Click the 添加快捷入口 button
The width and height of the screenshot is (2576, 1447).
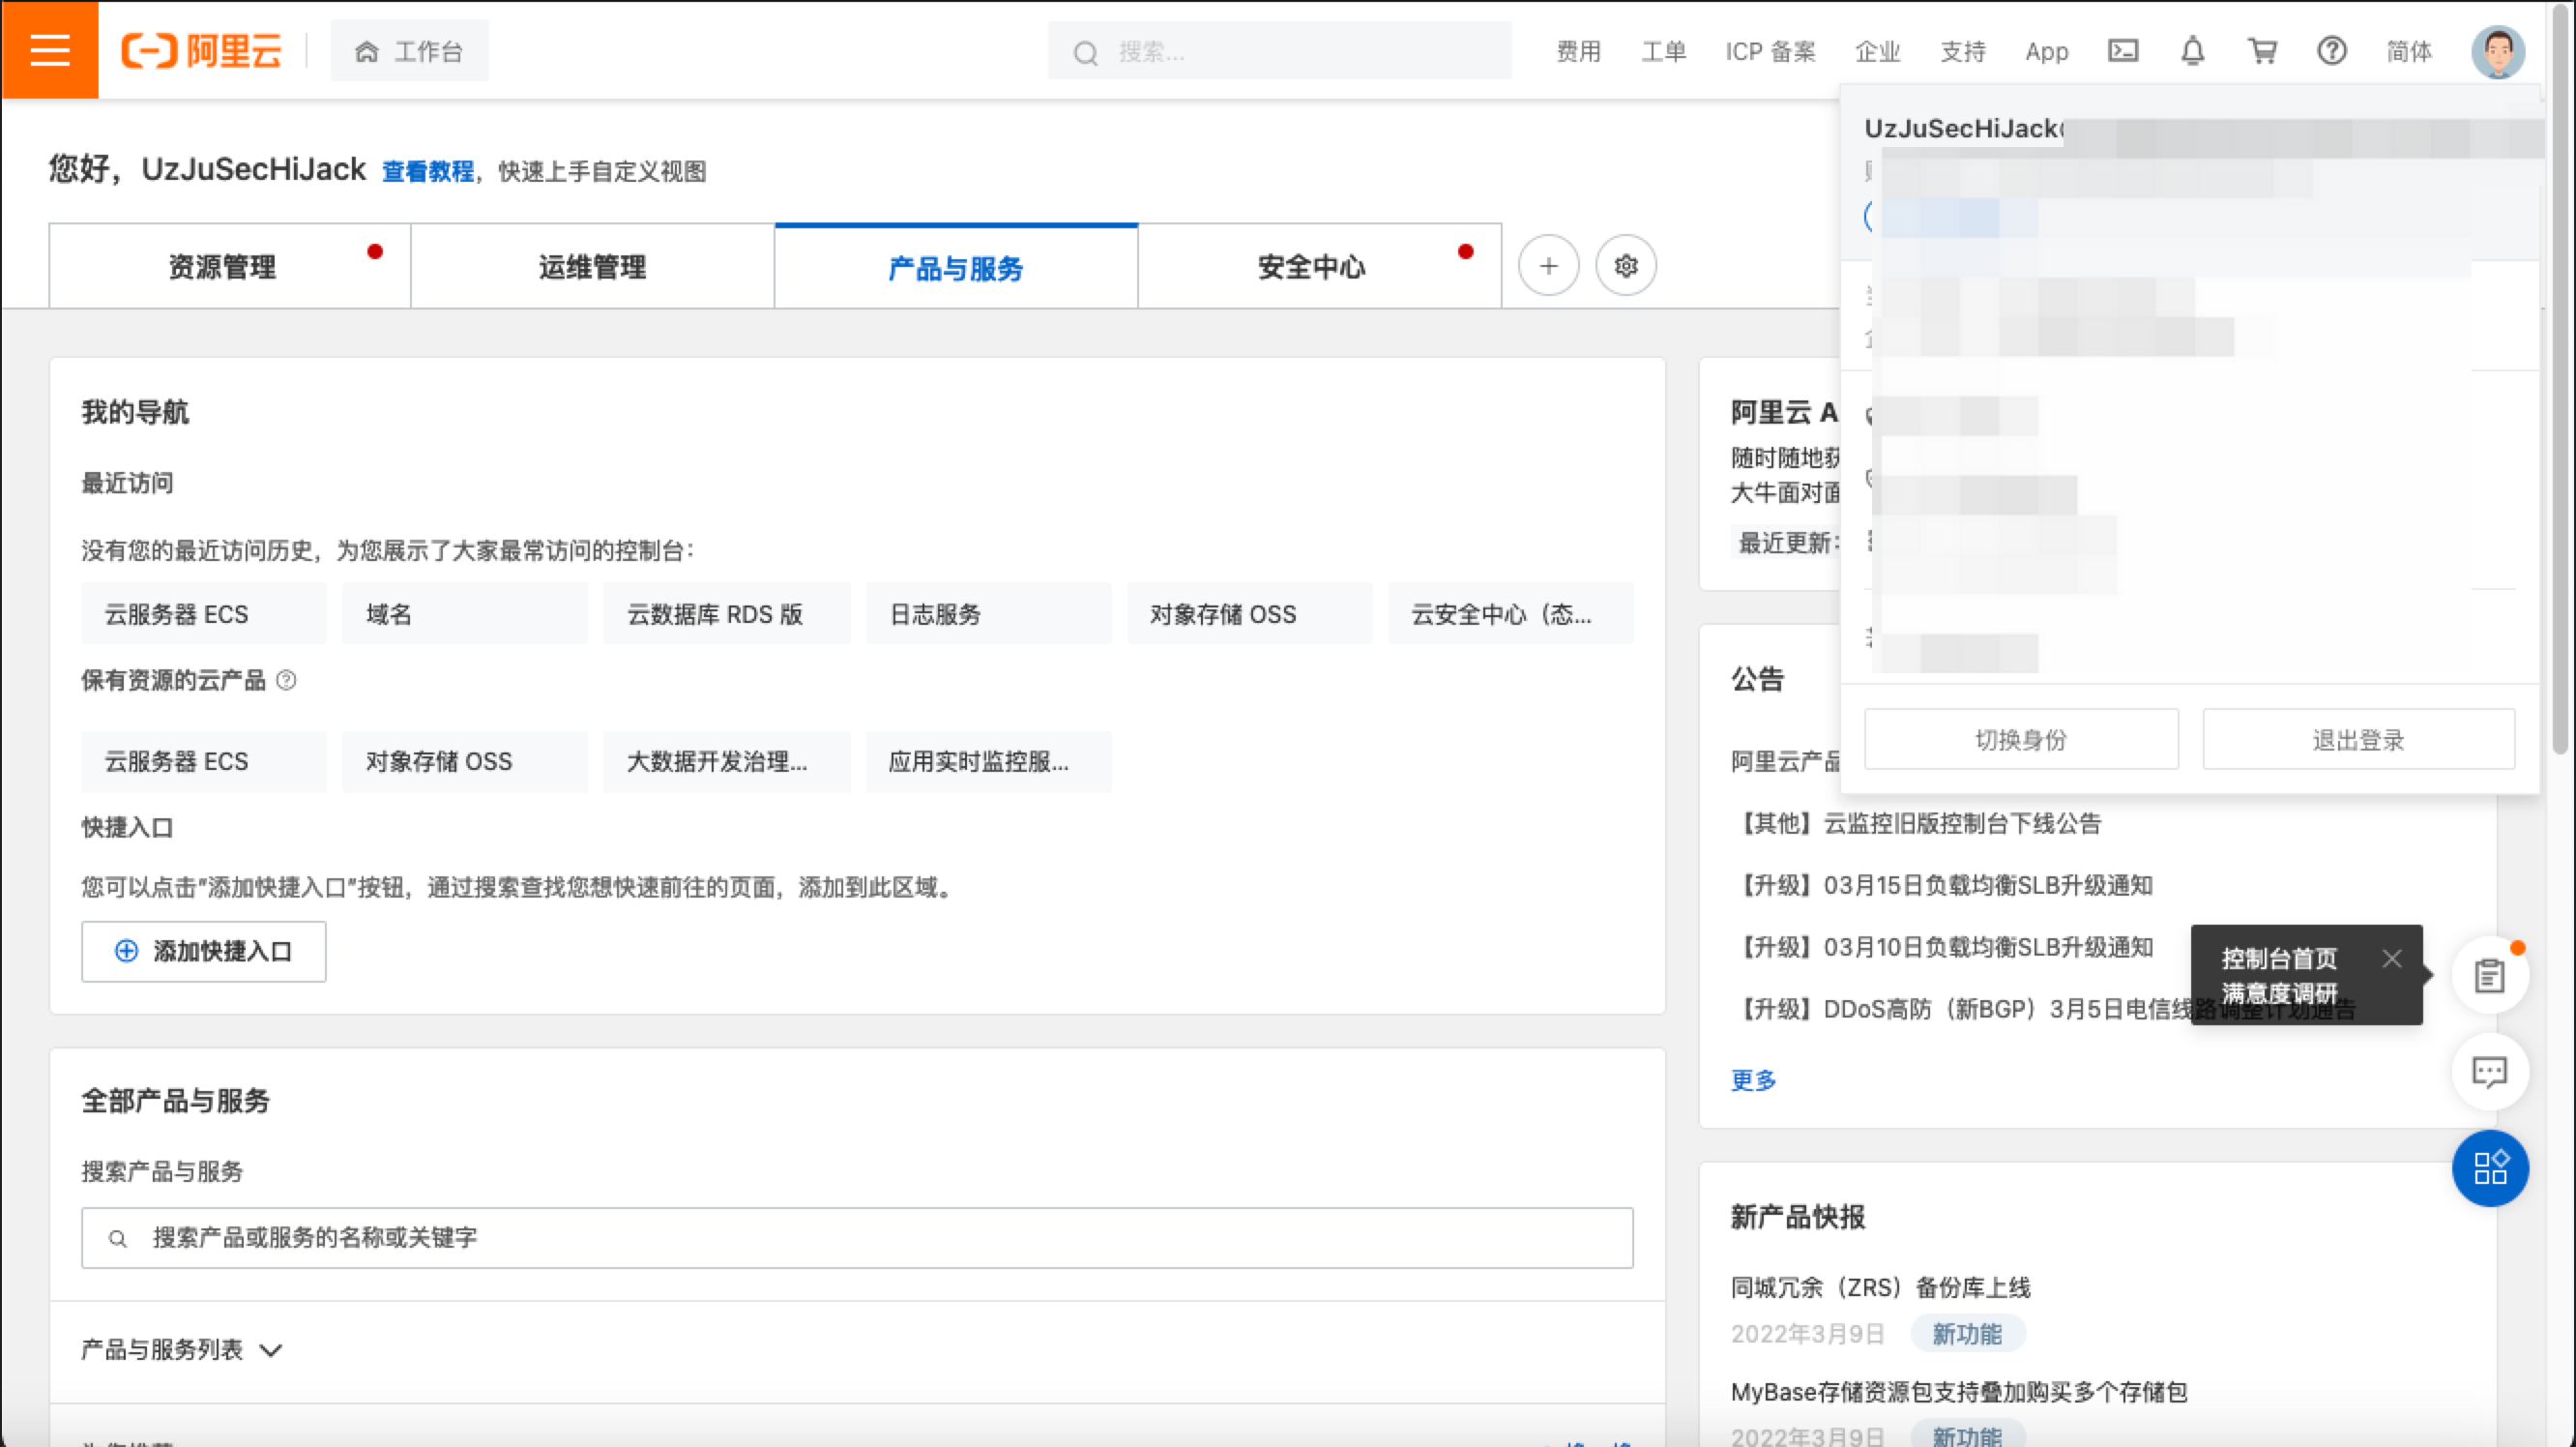pyautogui.click(x=203, y=951)
